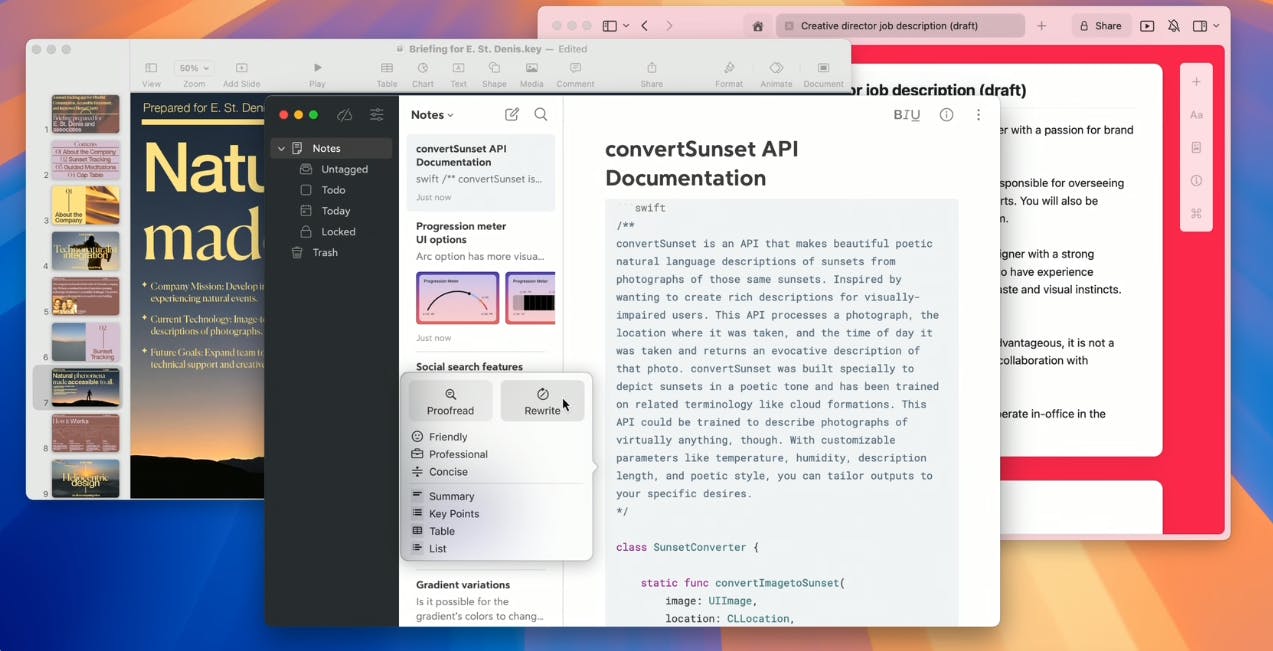Open the Locked notes folder

339,232
